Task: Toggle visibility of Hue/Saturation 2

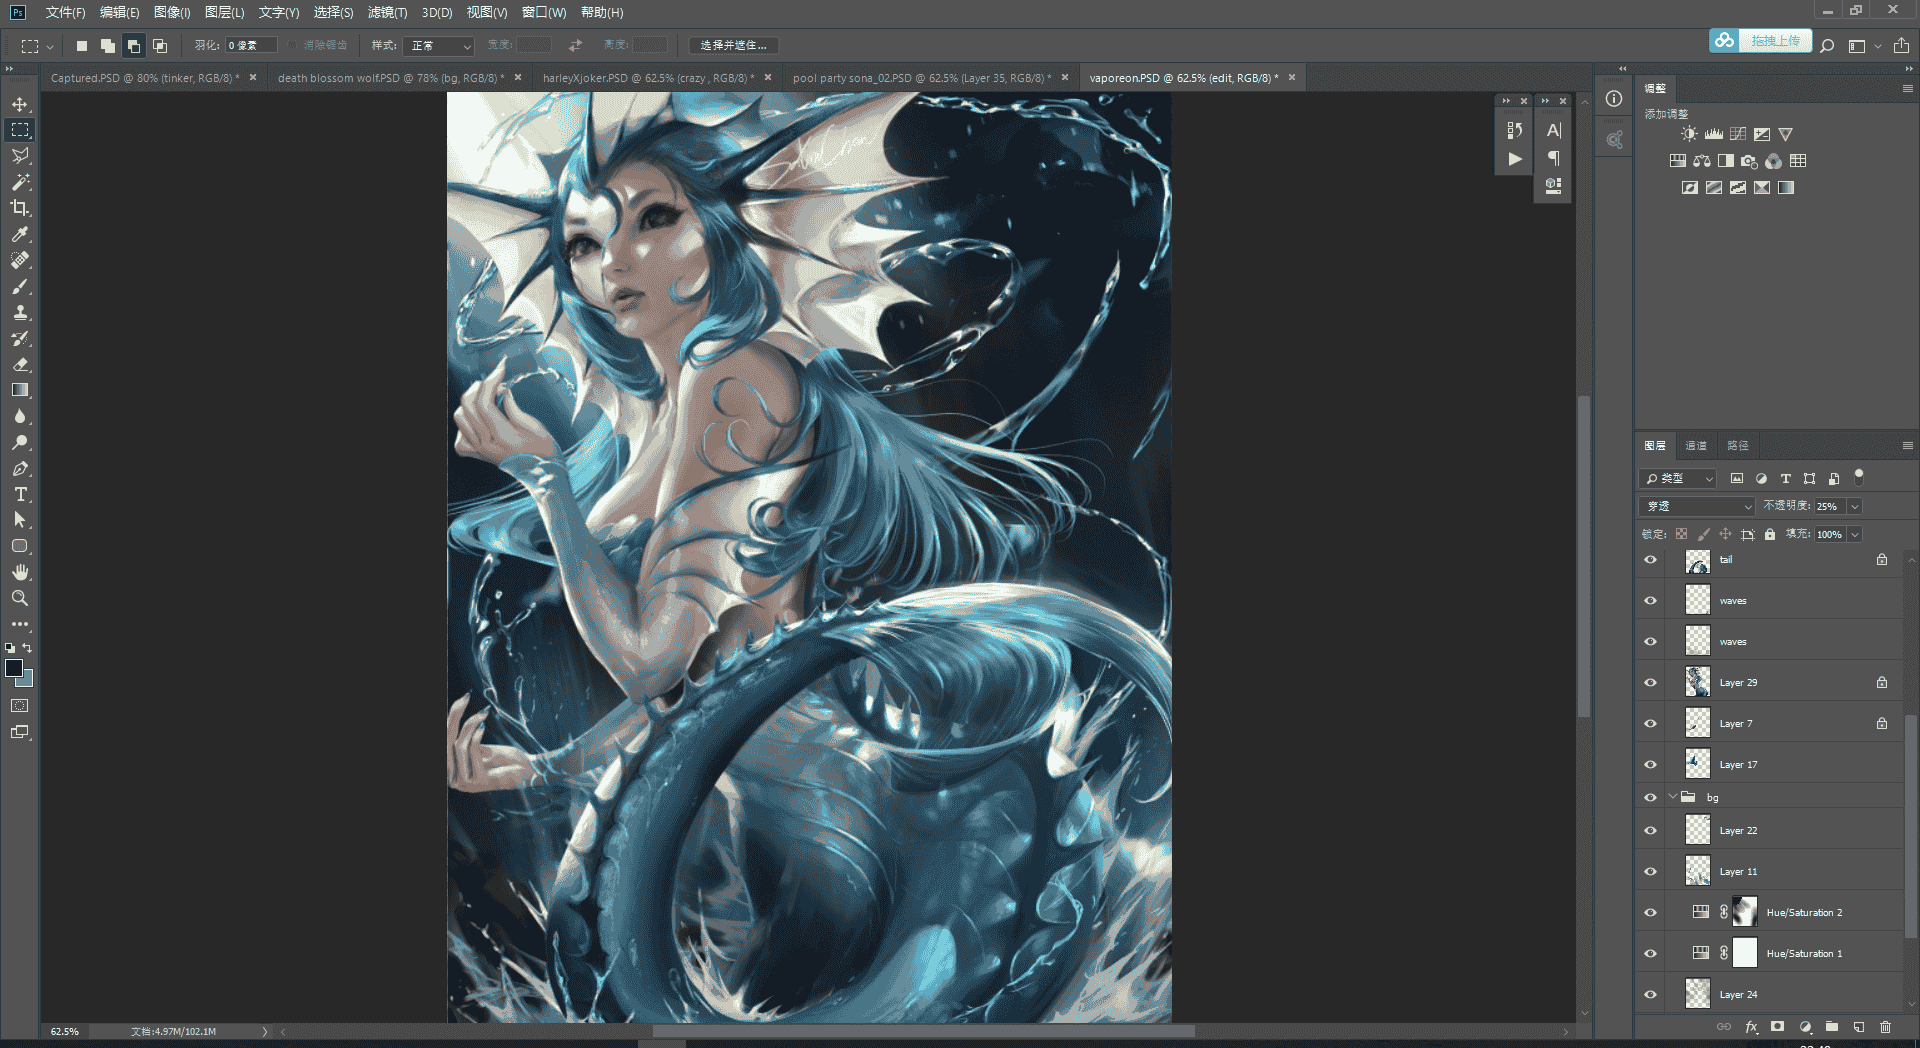Action: pyautogui.click(x=1651, y=913)
